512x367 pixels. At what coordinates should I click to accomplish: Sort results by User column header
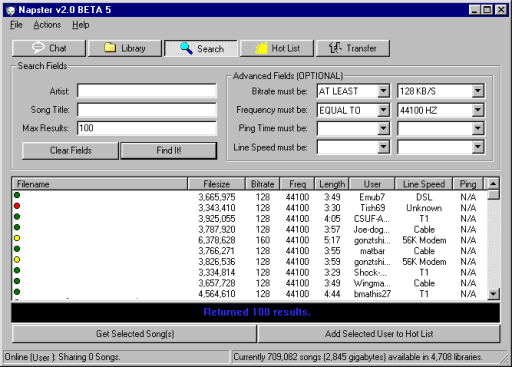(372, 184)
